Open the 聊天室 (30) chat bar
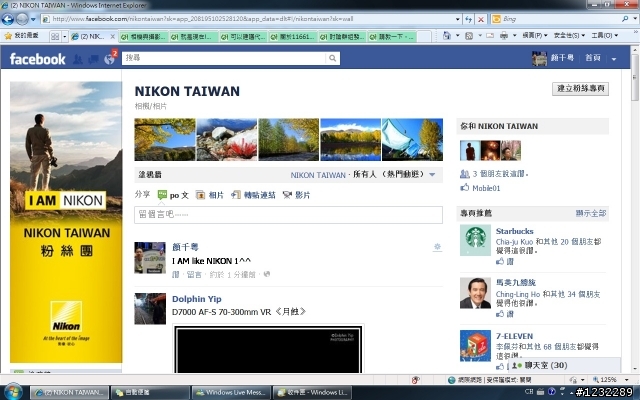This screenshot has width=640, height=400. pos(564,365)
